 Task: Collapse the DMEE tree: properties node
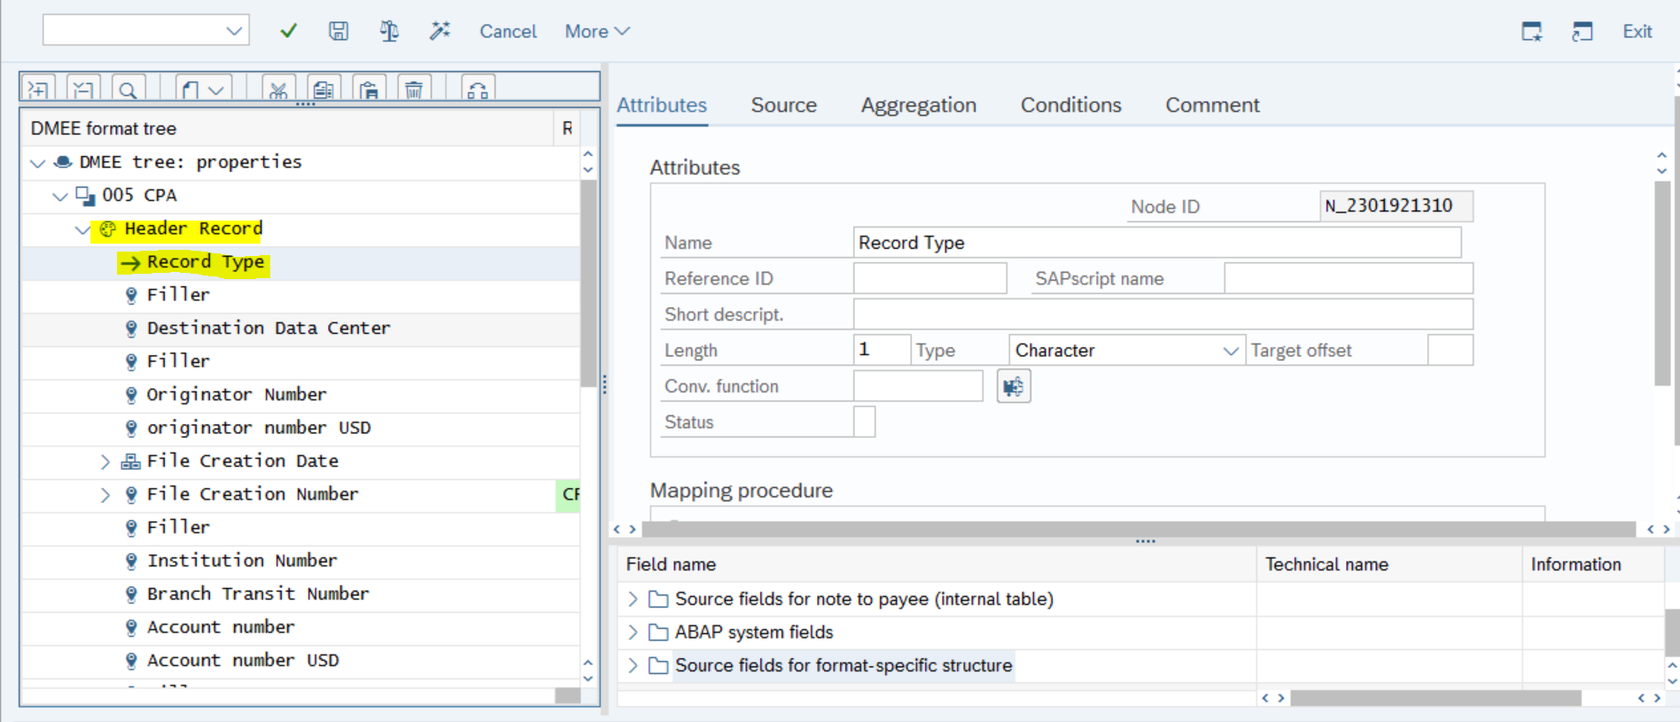pos(38,162)
